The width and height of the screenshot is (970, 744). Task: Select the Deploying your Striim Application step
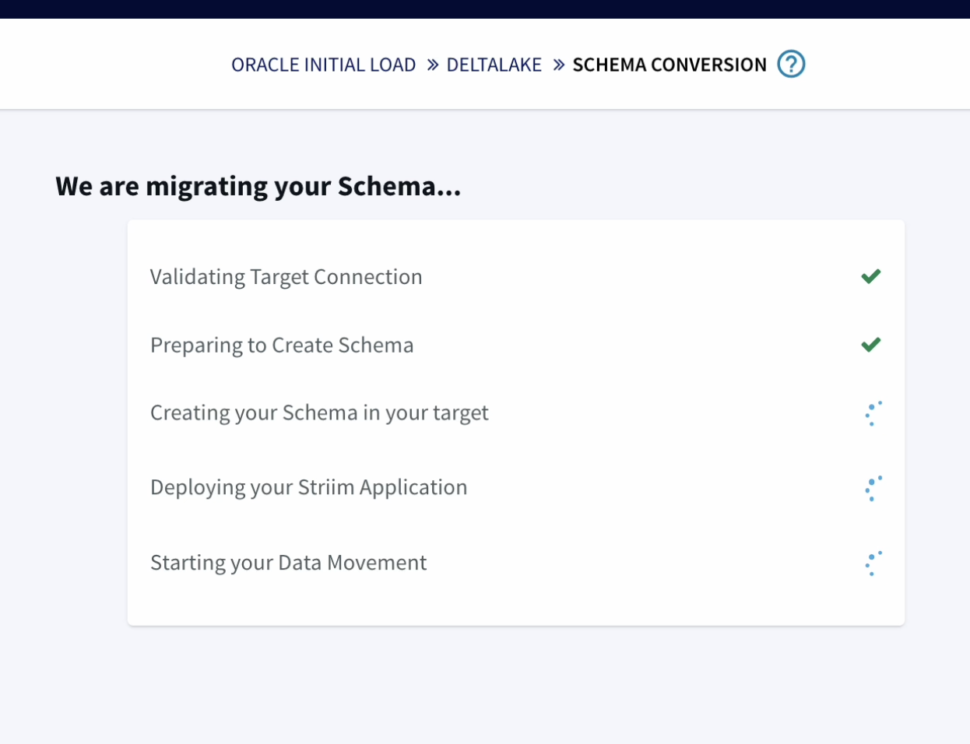(x=308, y=488)
